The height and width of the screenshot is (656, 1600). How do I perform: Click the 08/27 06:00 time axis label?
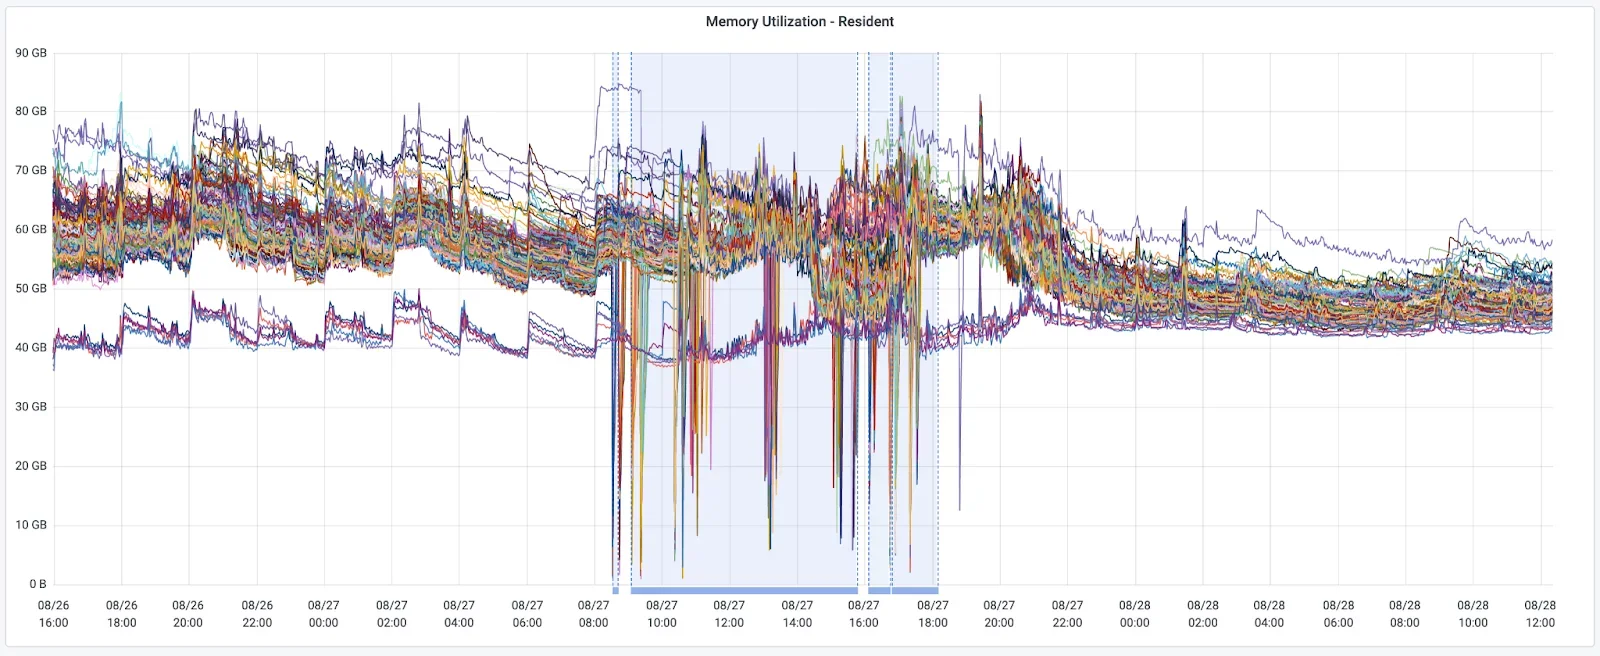(x=527, y=614)
